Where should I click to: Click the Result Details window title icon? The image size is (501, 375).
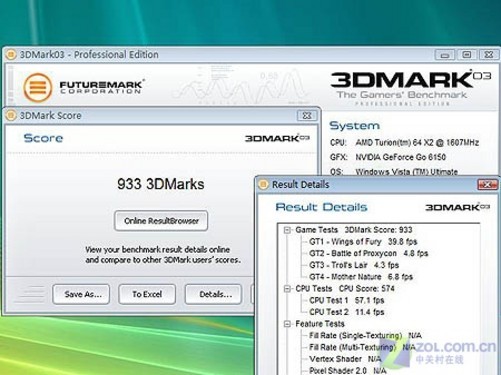pos(263,184)
